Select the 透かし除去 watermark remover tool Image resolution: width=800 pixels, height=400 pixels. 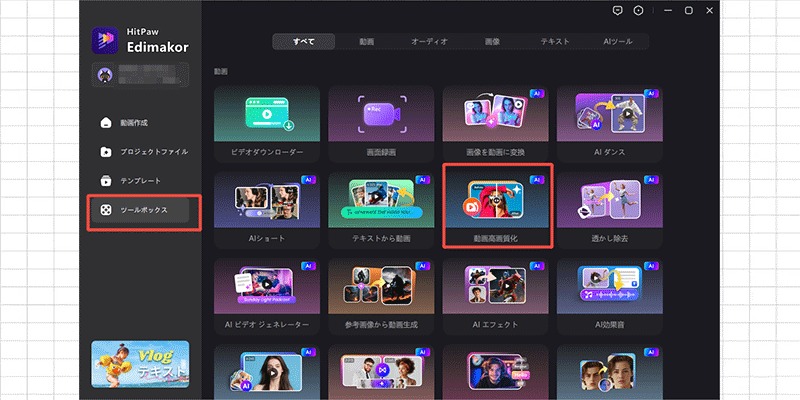point(610,207)
